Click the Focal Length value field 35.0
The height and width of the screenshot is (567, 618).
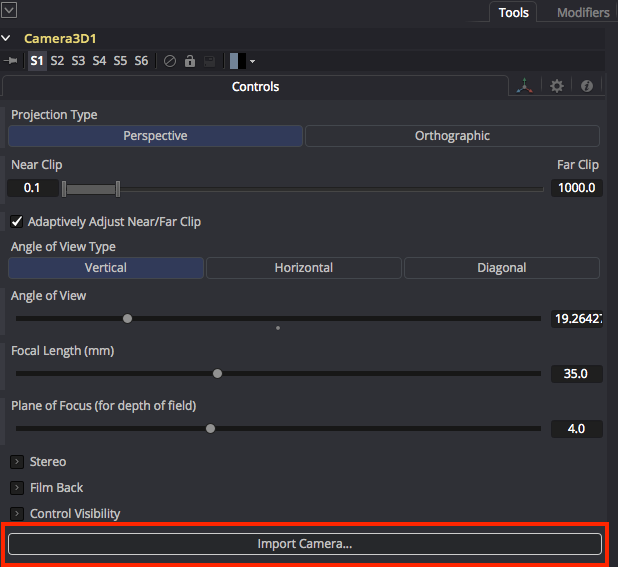click(x=577, y=374)
